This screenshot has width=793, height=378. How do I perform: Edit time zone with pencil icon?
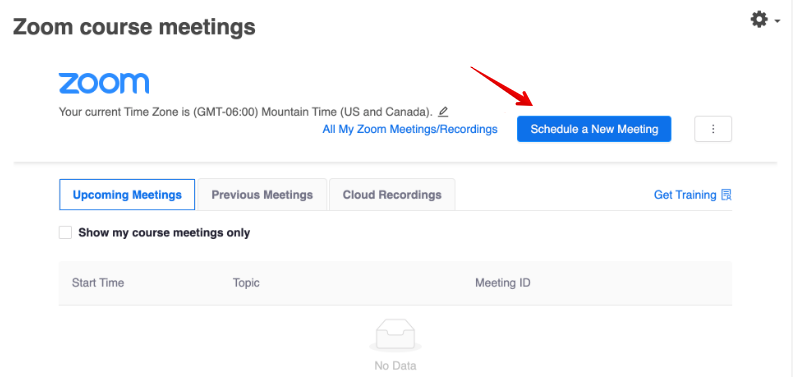pyautogui.click(x=443, y=111)
